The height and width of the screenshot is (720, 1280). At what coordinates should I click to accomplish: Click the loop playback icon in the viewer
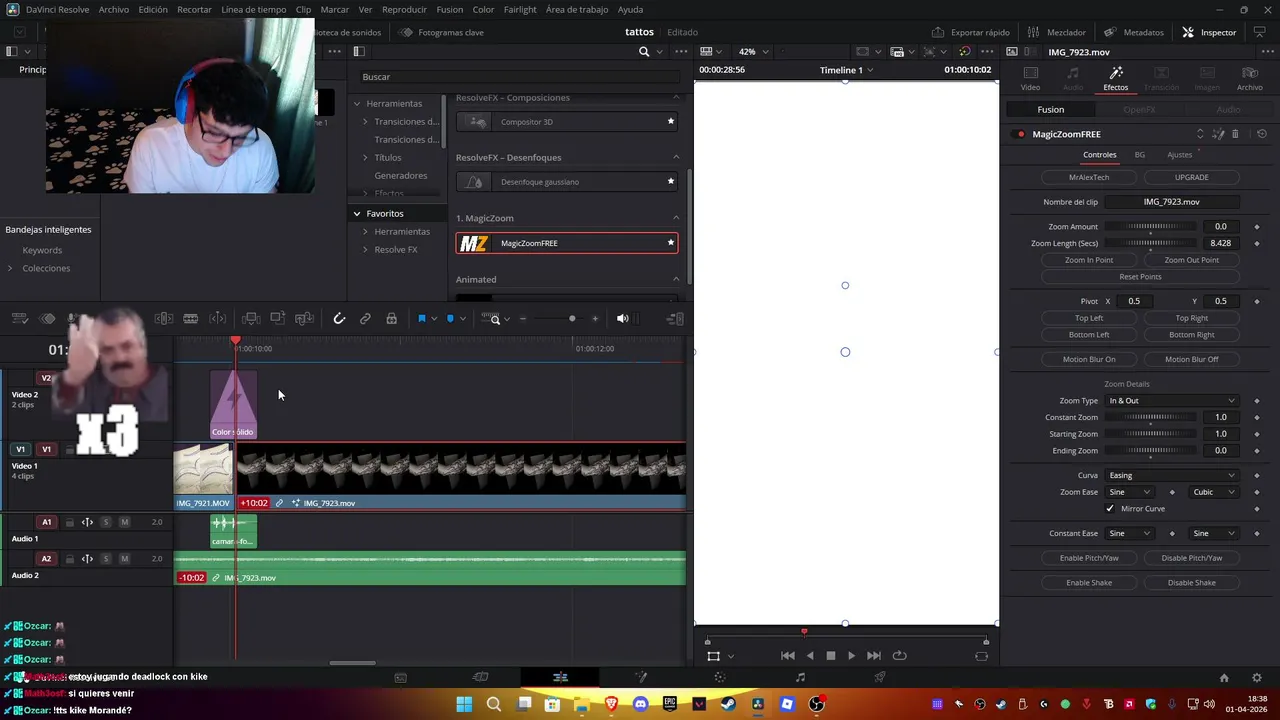click(x=899, y=656)
